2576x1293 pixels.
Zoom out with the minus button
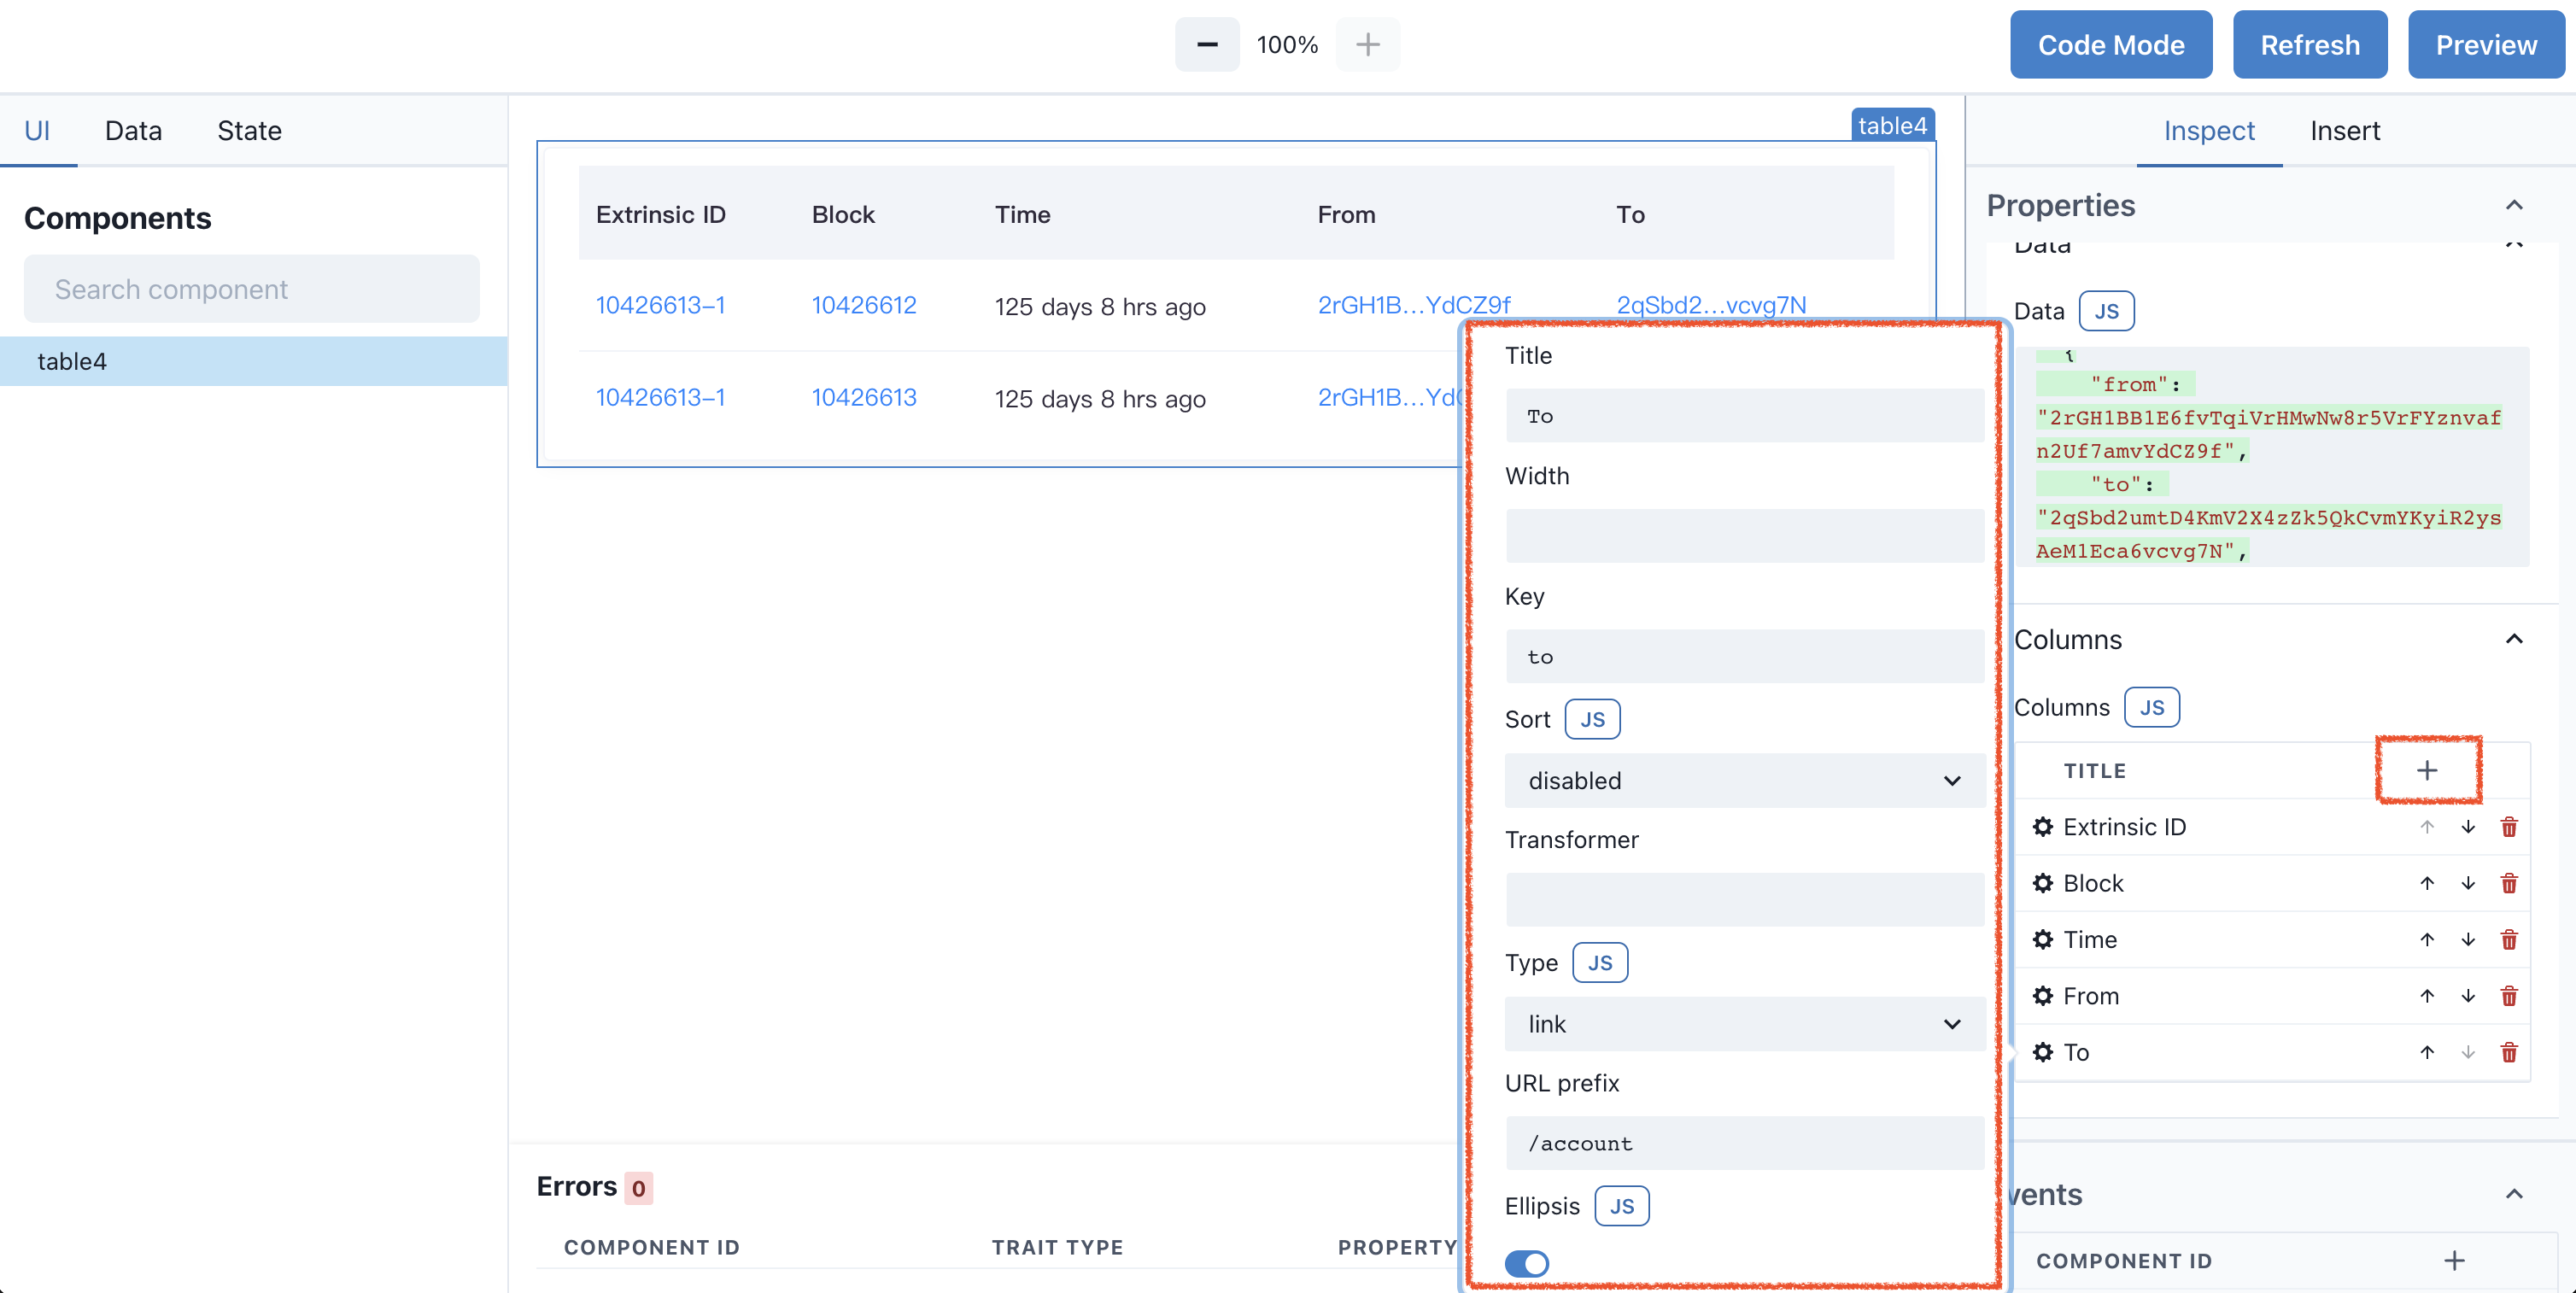point(1206,44)
